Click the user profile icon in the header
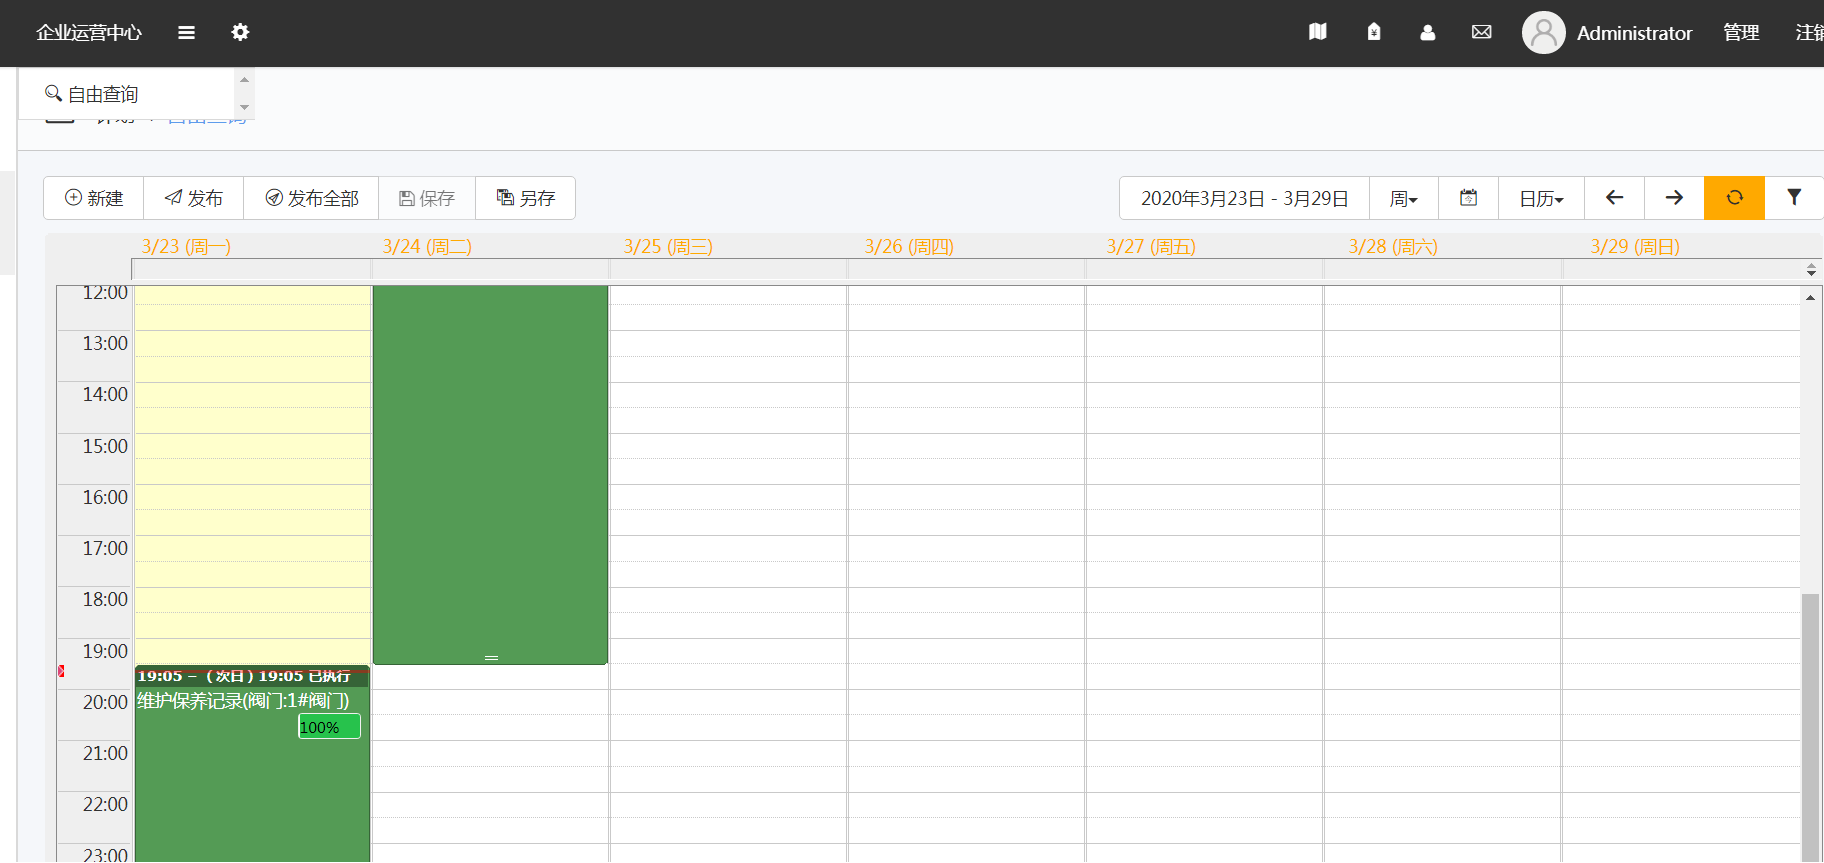1824x863 pixels. 1427,32
